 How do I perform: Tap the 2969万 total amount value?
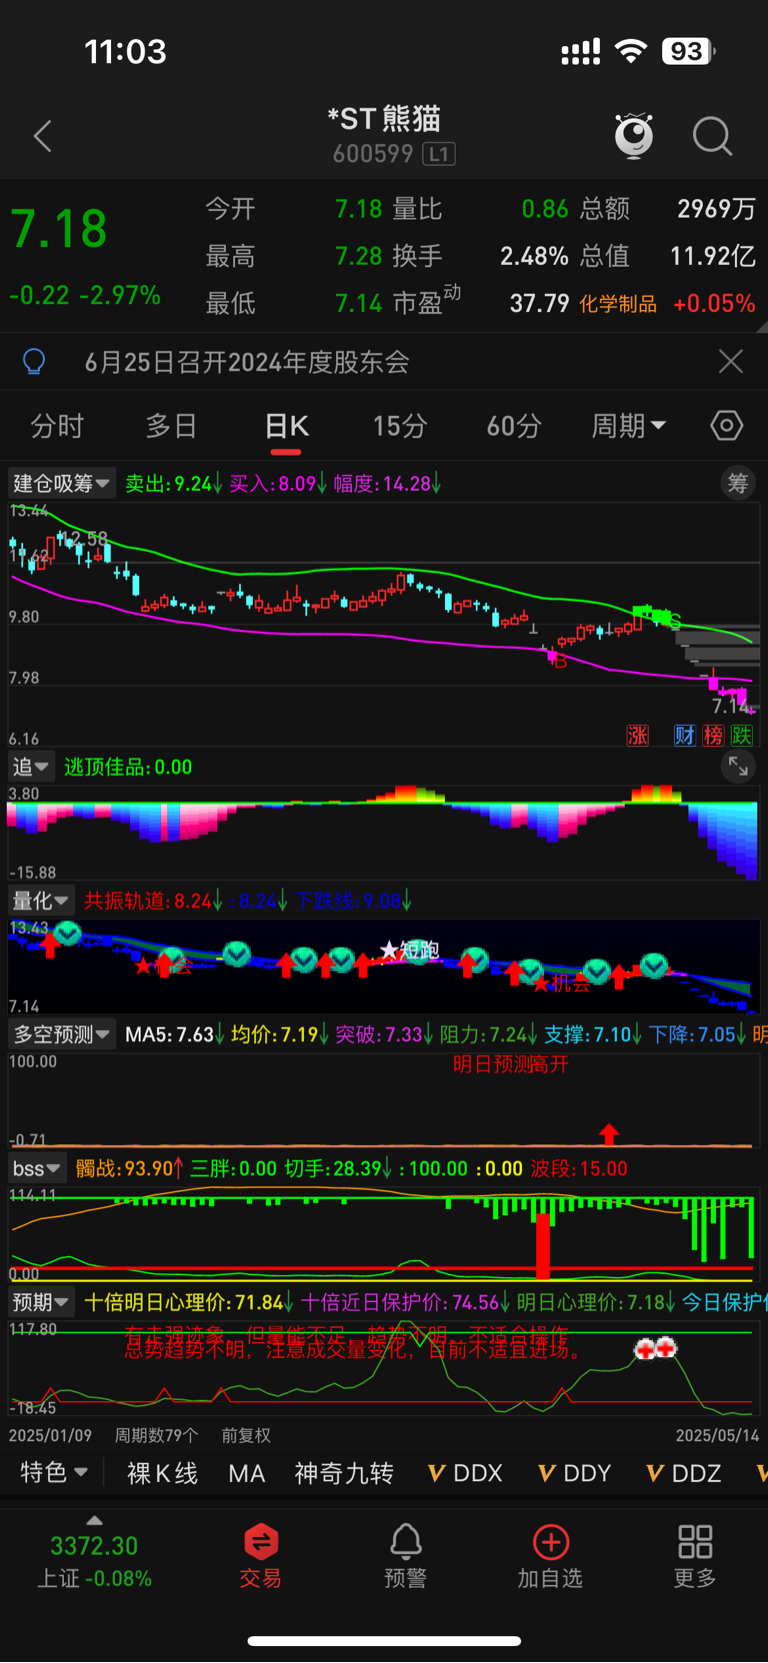[x=716, y=208]
